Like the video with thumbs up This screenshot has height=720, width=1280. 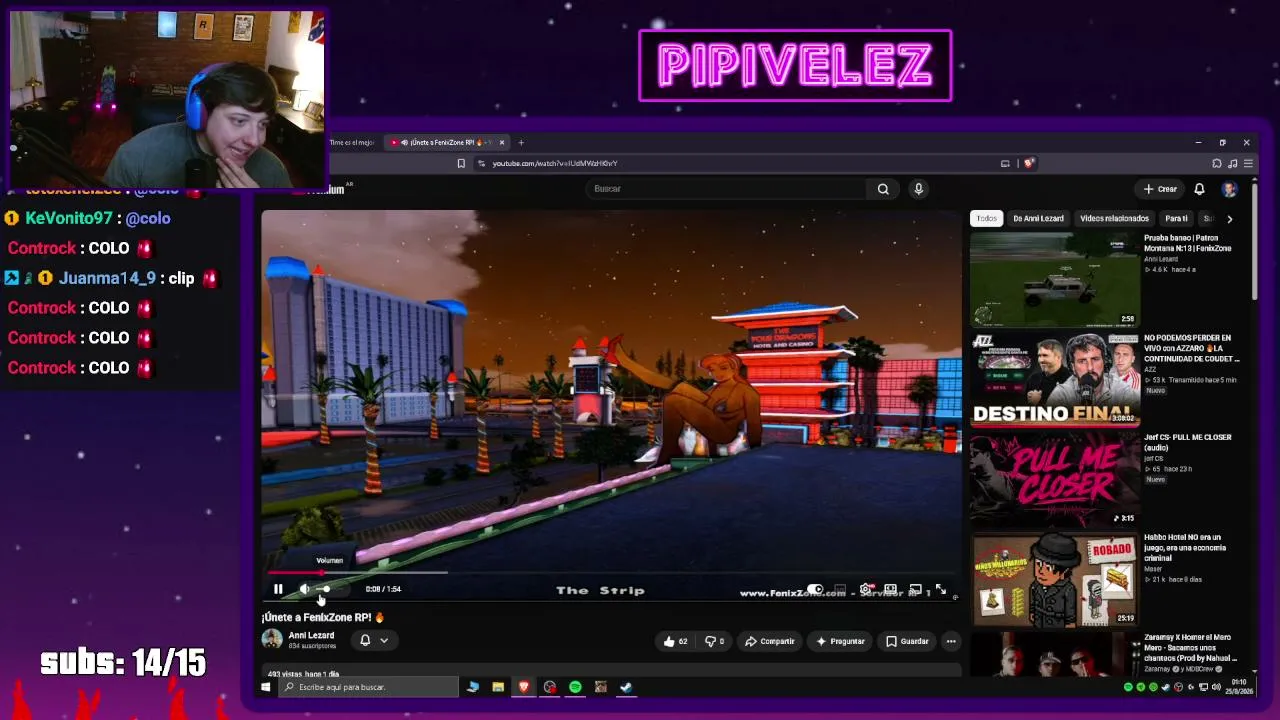[675, 641]
